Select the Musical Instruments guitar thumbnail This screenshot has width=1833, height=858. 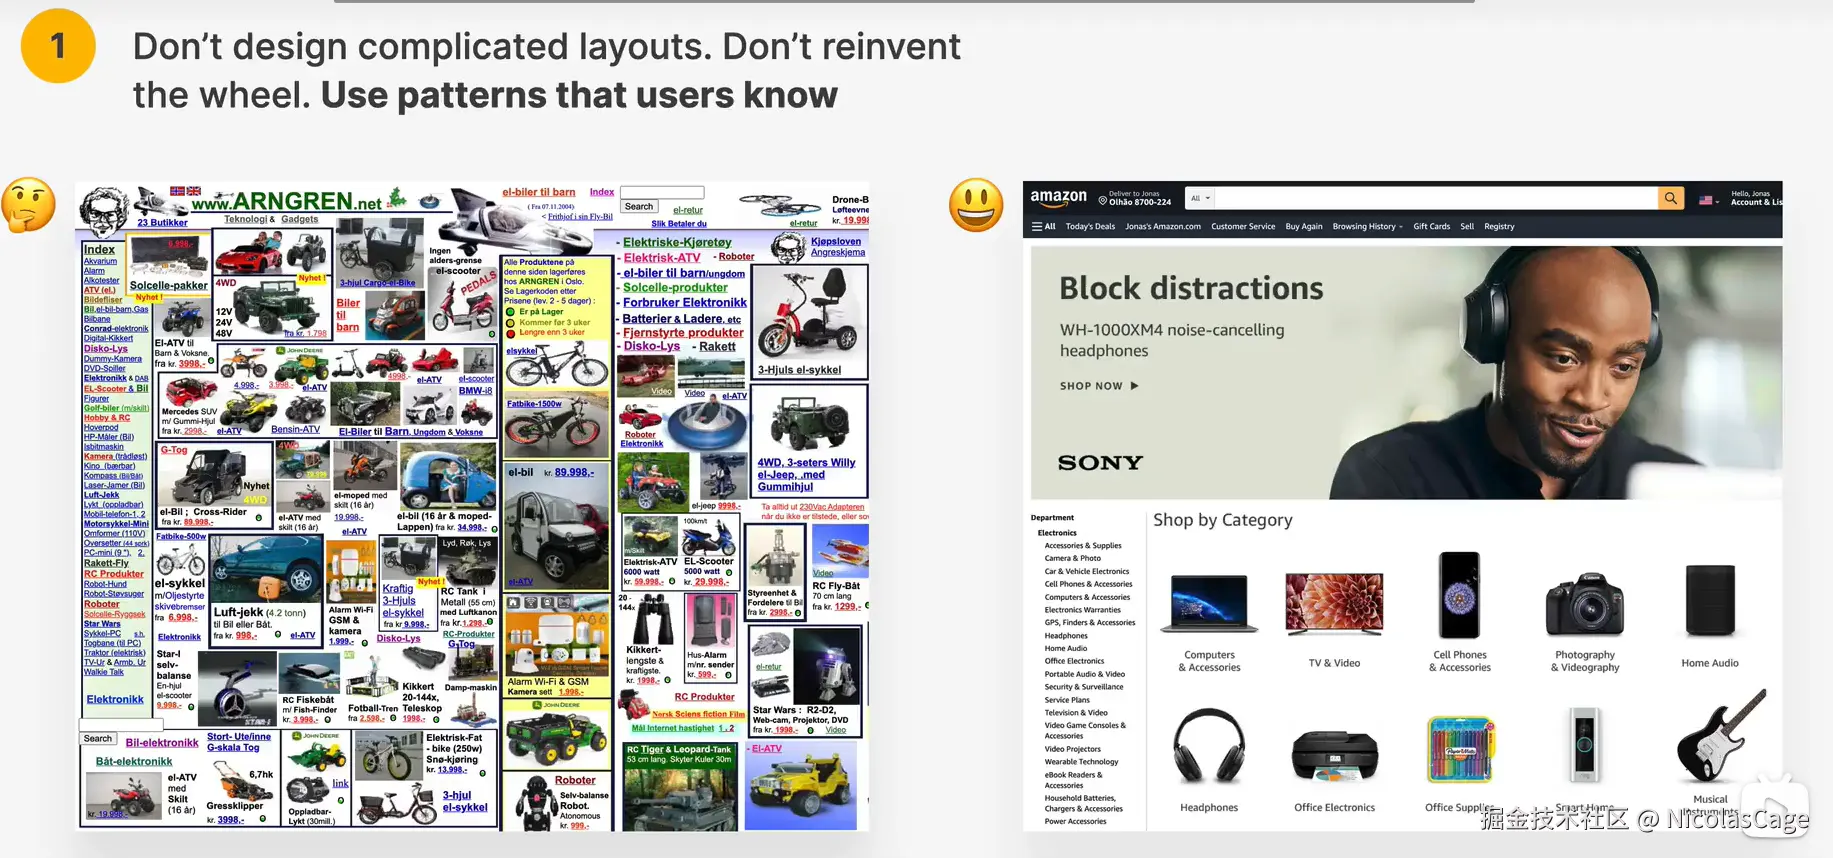1721,736
